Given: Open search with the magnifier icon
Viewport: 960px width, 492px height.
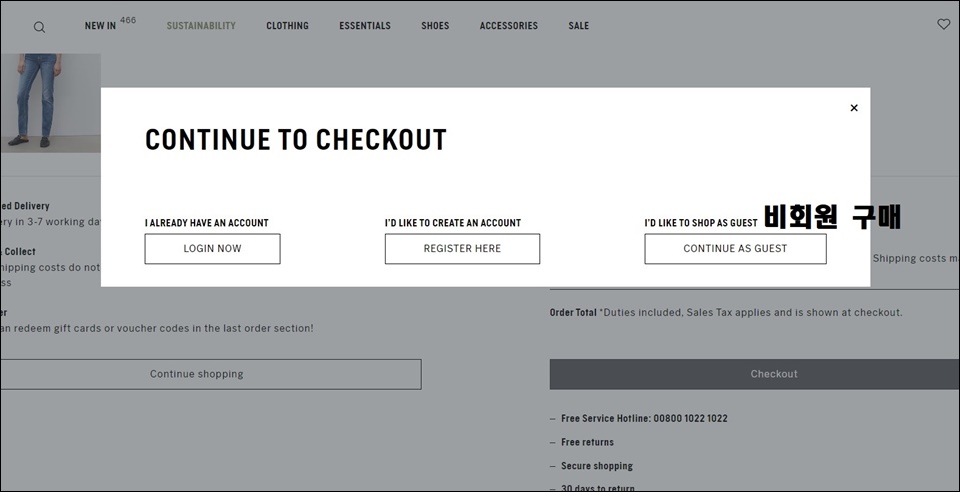Looking at the screenshot, I should click(x=39, y=27).
